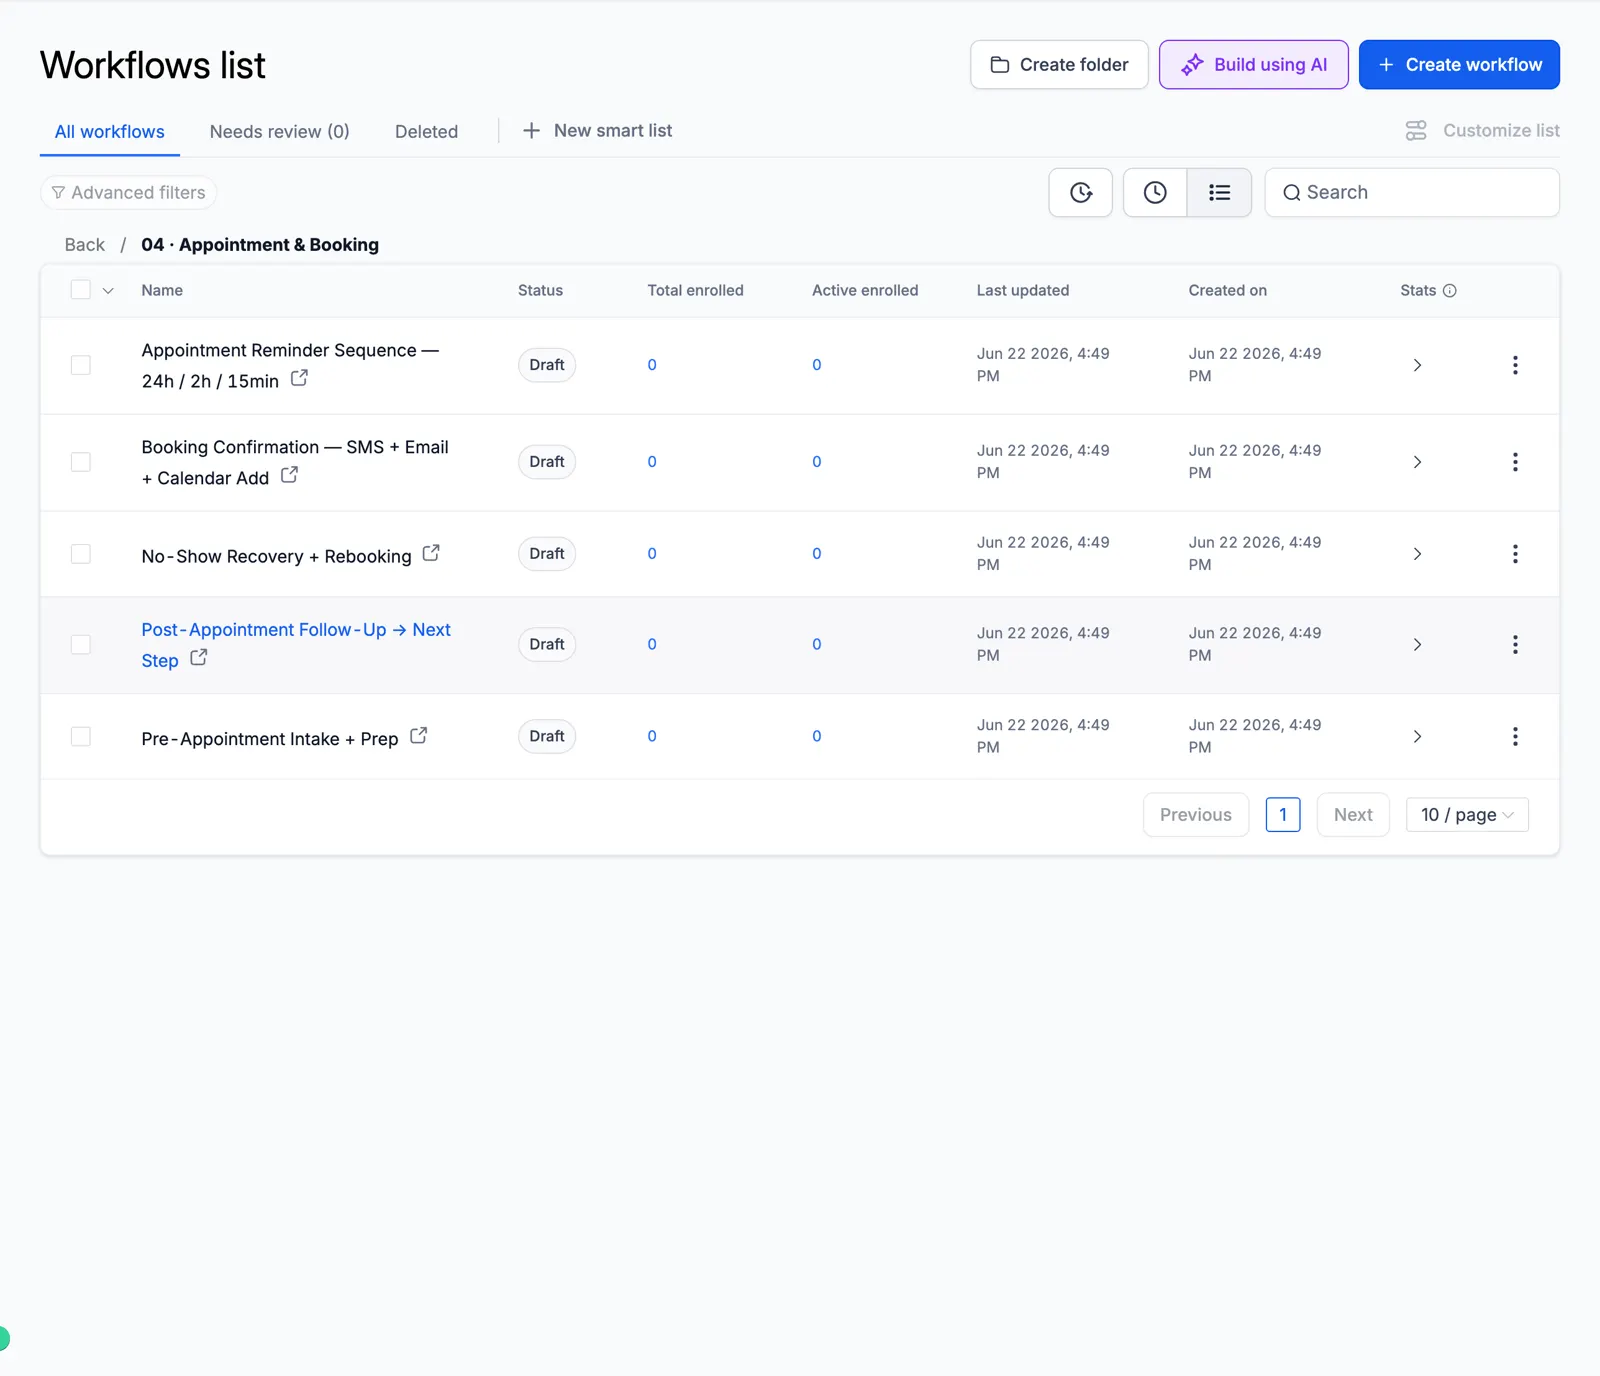
Task: Check the Booking Confirmation row checkbox
Action: [x=81, y=462]
